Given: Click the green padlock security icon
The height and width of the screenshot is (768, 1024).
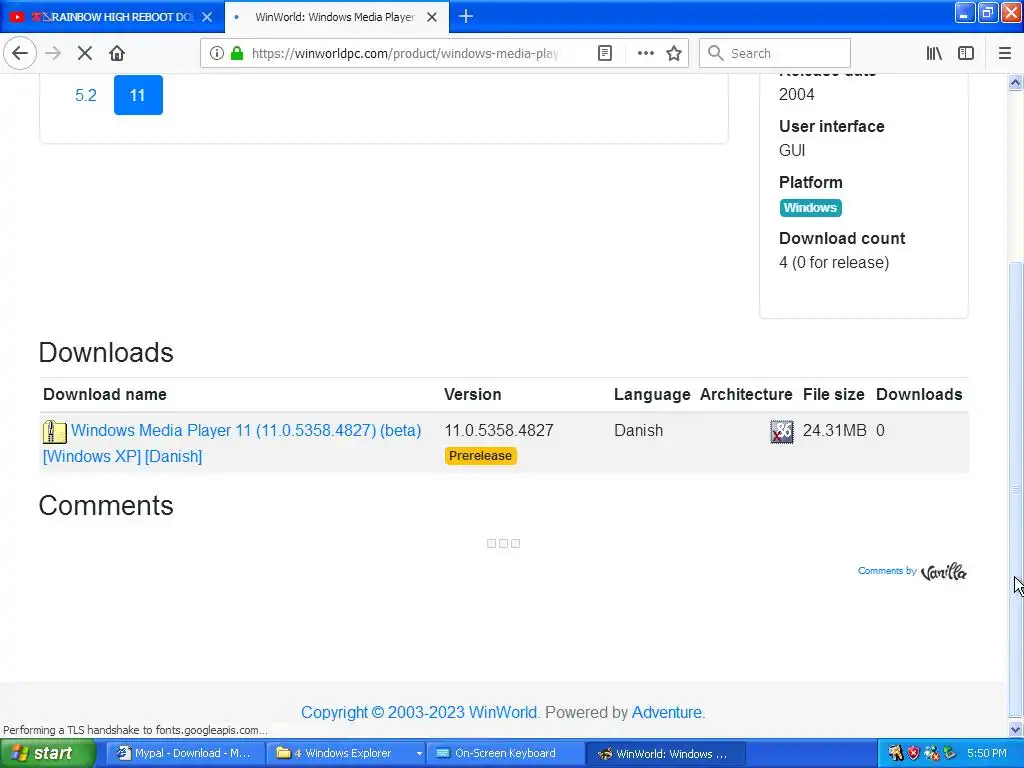Looking at the screenshot, I should coord(237,53).
